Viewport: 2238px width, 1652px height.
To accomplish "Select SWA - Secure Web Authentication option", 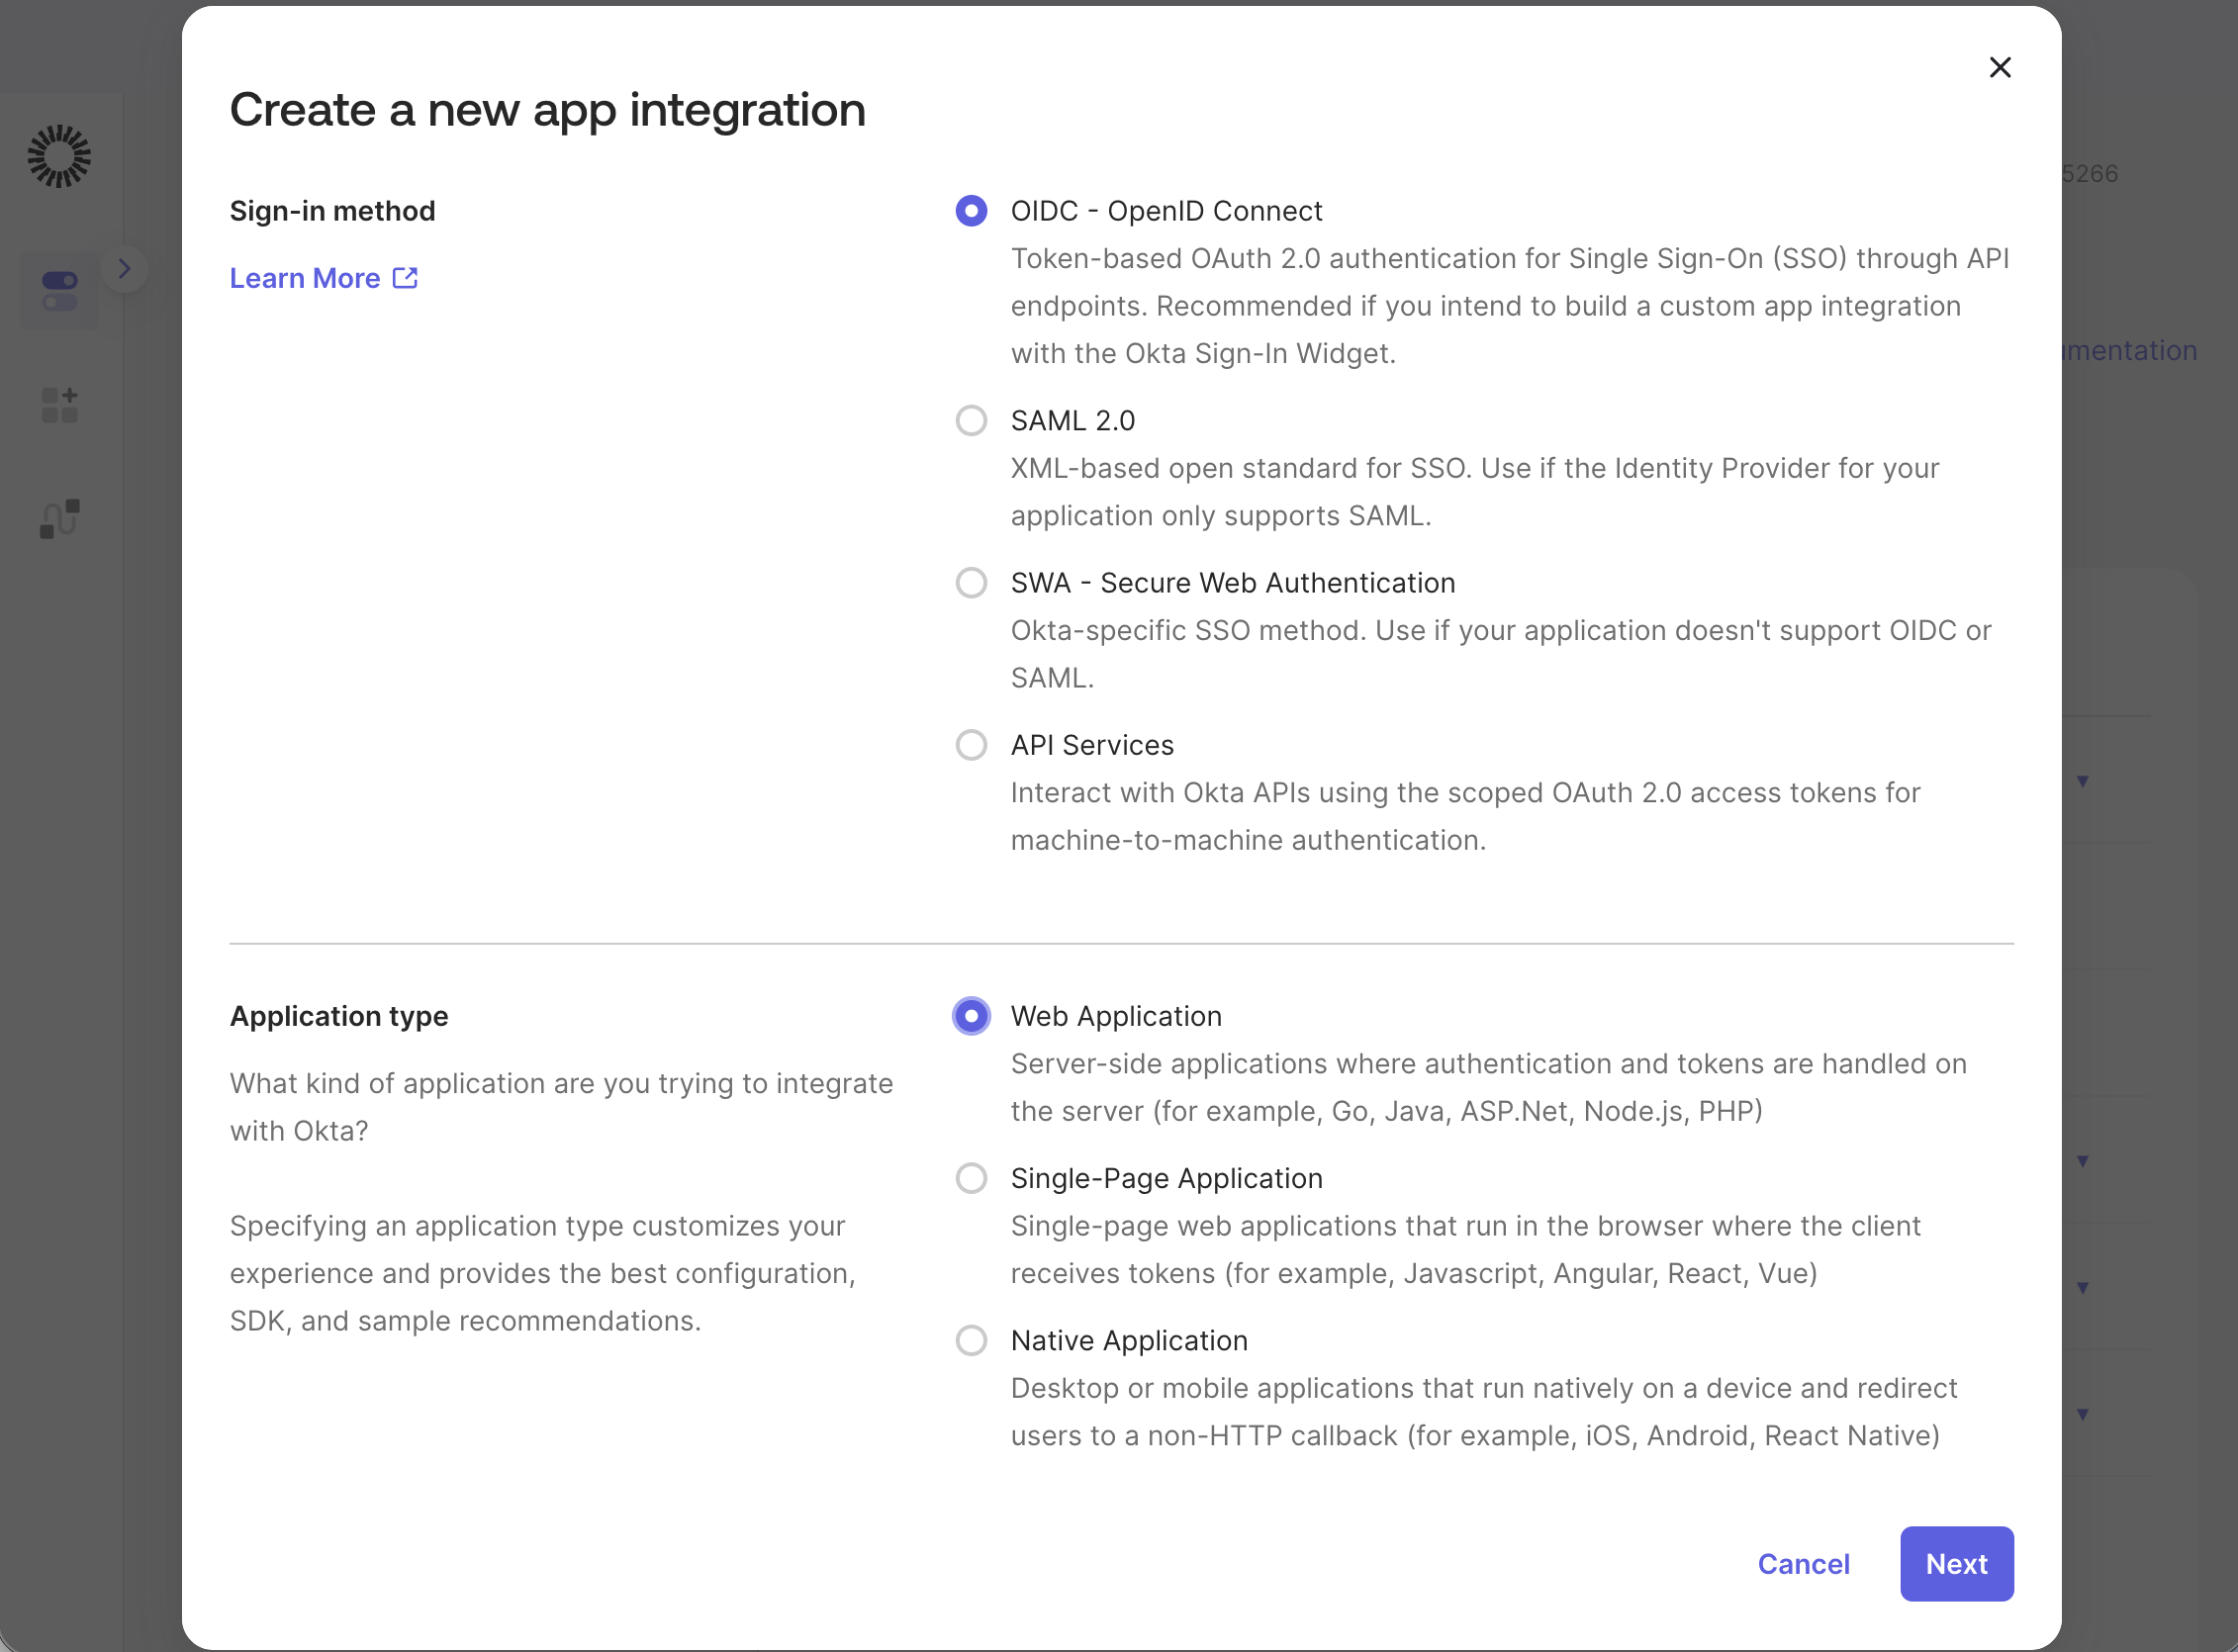I will pyautogui.click(x=971, y=582).
